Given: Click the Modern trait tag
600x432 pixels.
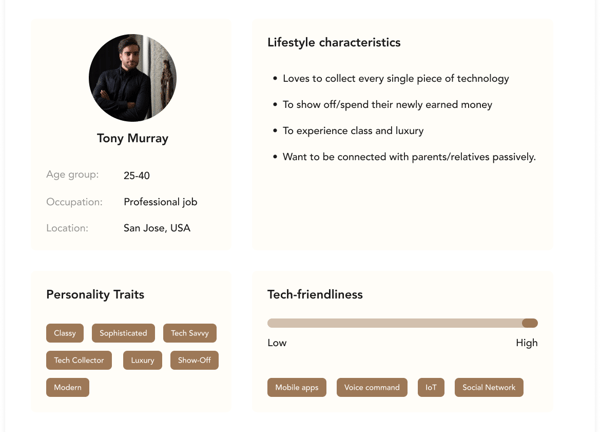Looking at the screenshot, I should coord(68,387).
